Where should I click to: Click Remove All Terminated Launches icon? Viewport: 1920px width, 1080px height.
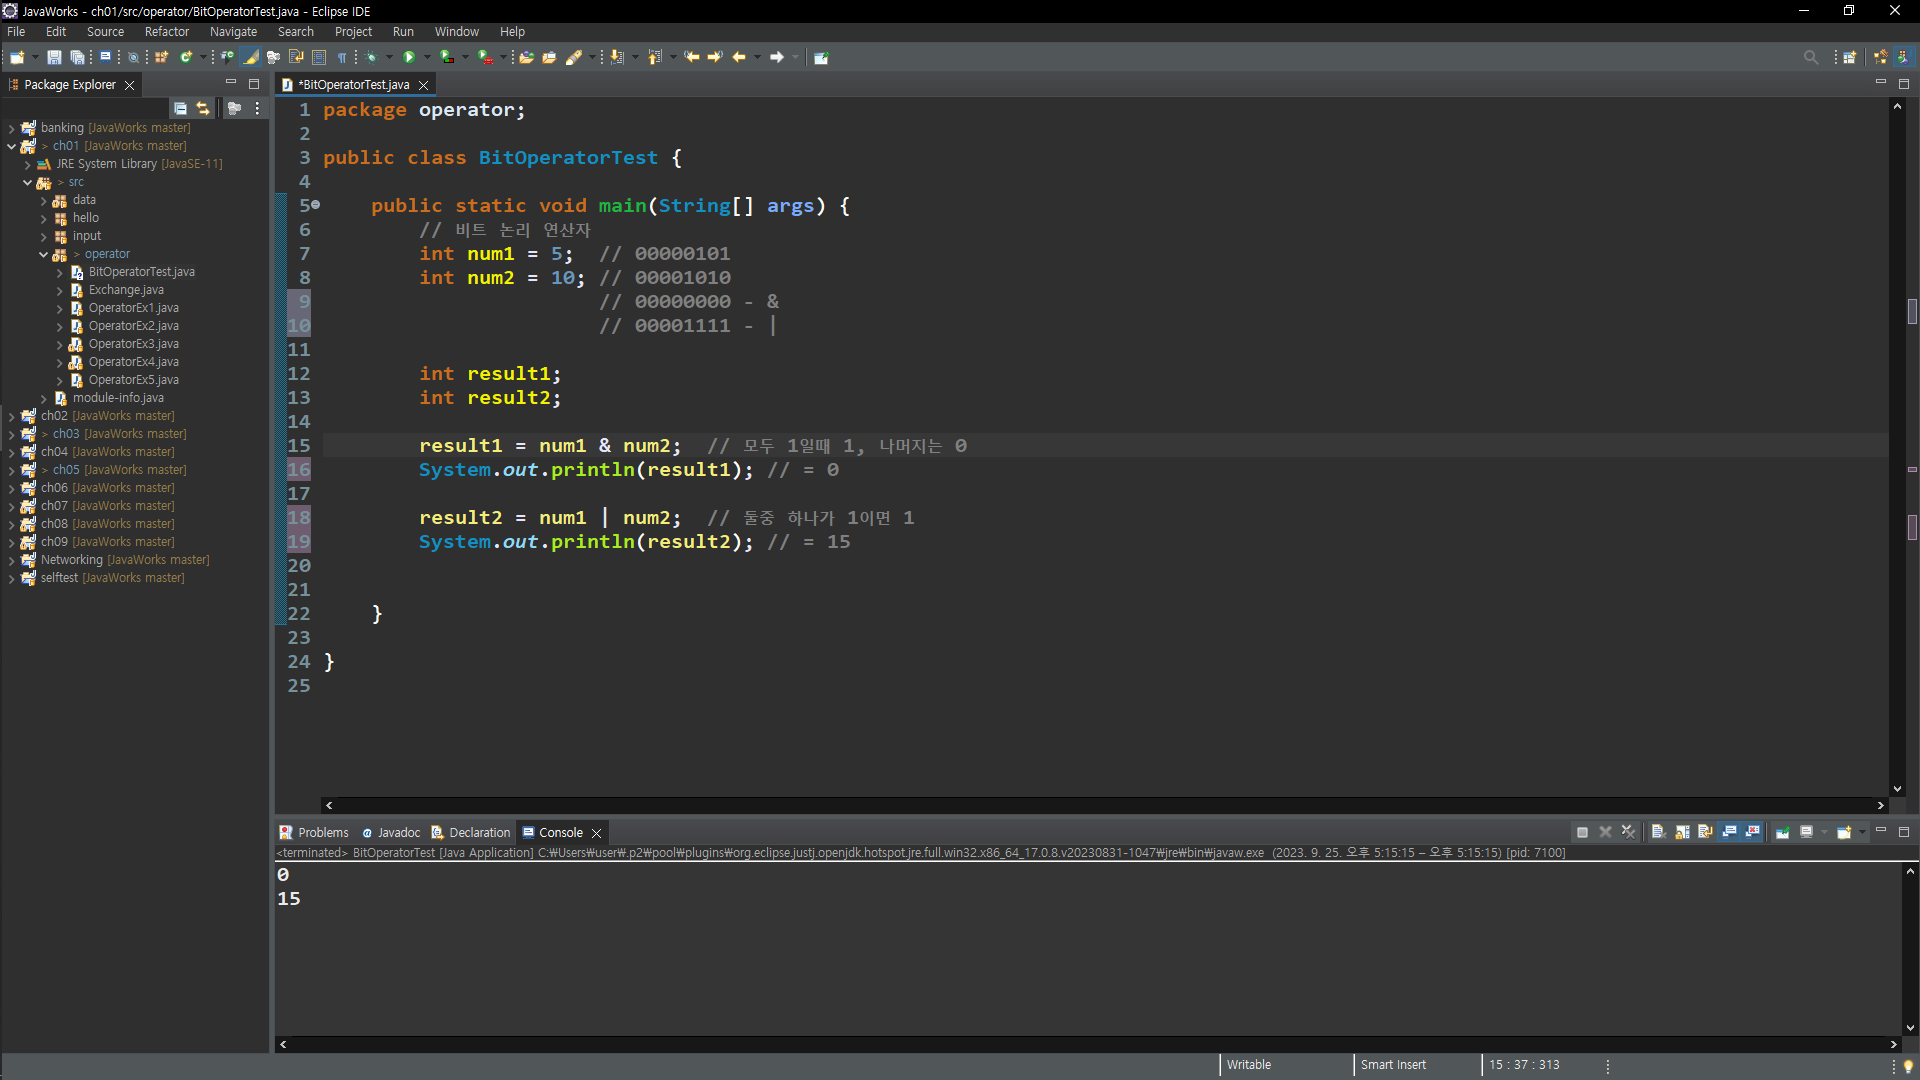click(x=1628, y=832)
